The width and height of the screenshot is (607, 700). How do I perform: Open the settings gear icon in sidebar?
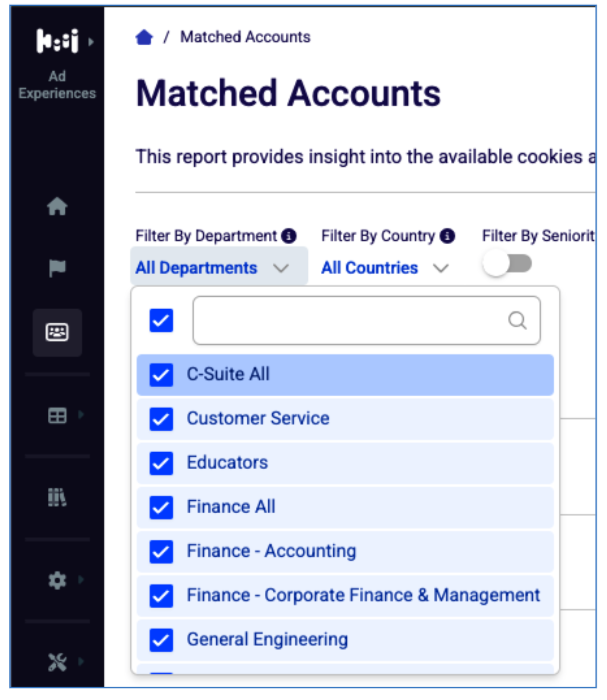[x=57, y=580]
